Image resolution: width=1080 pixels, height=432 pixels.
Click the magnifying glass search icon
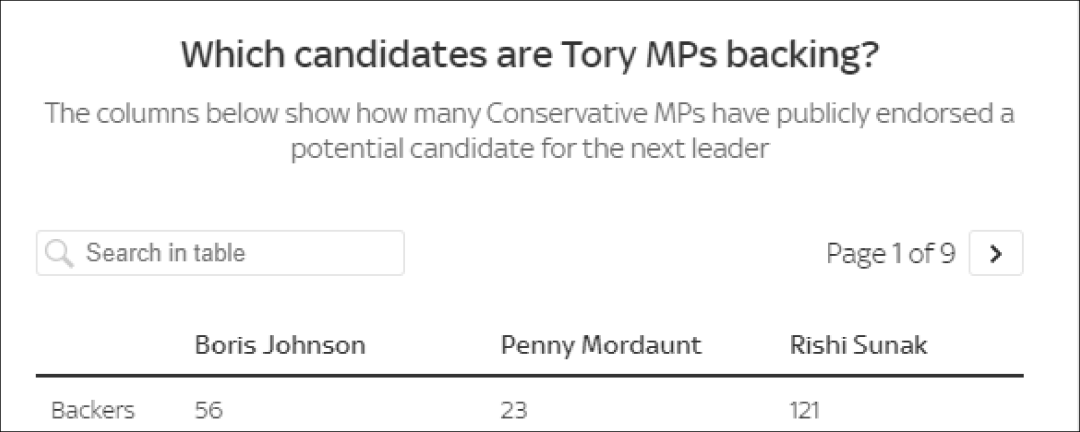59,254
